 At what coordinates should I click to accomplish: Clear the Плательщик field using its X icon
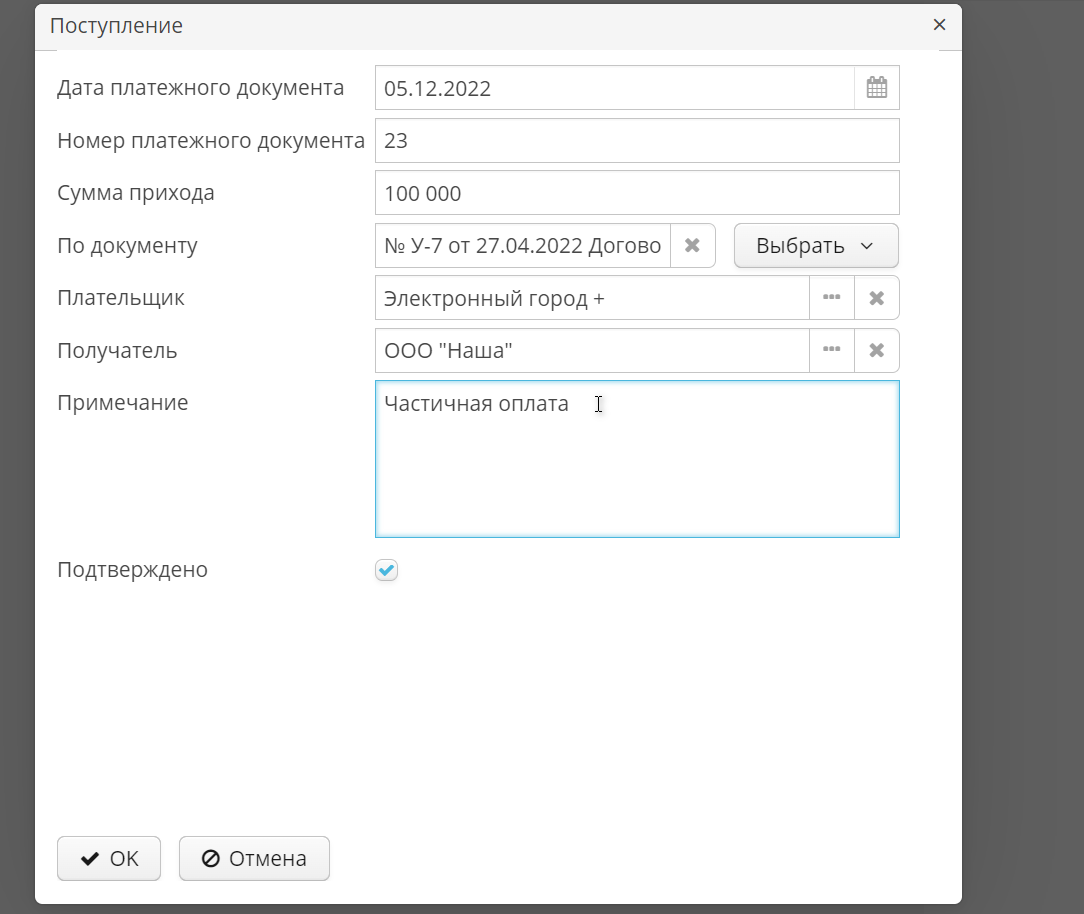(x=877, y=297)
